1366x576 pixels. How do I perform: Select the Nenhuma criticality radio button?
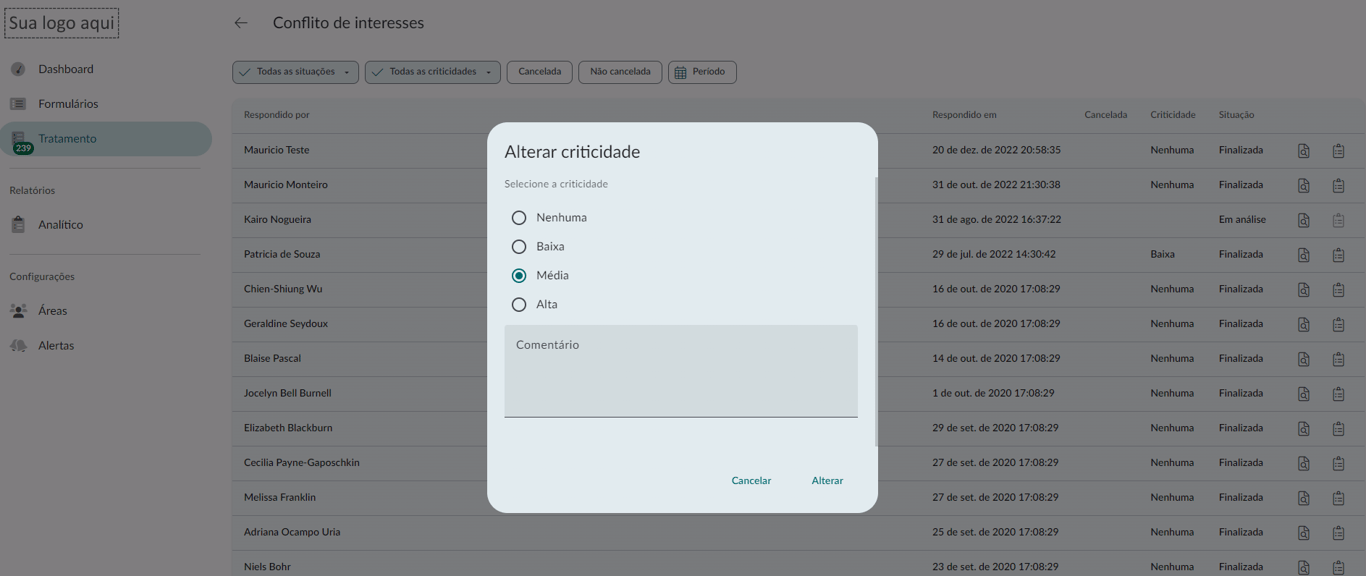(x=519, y=217)
